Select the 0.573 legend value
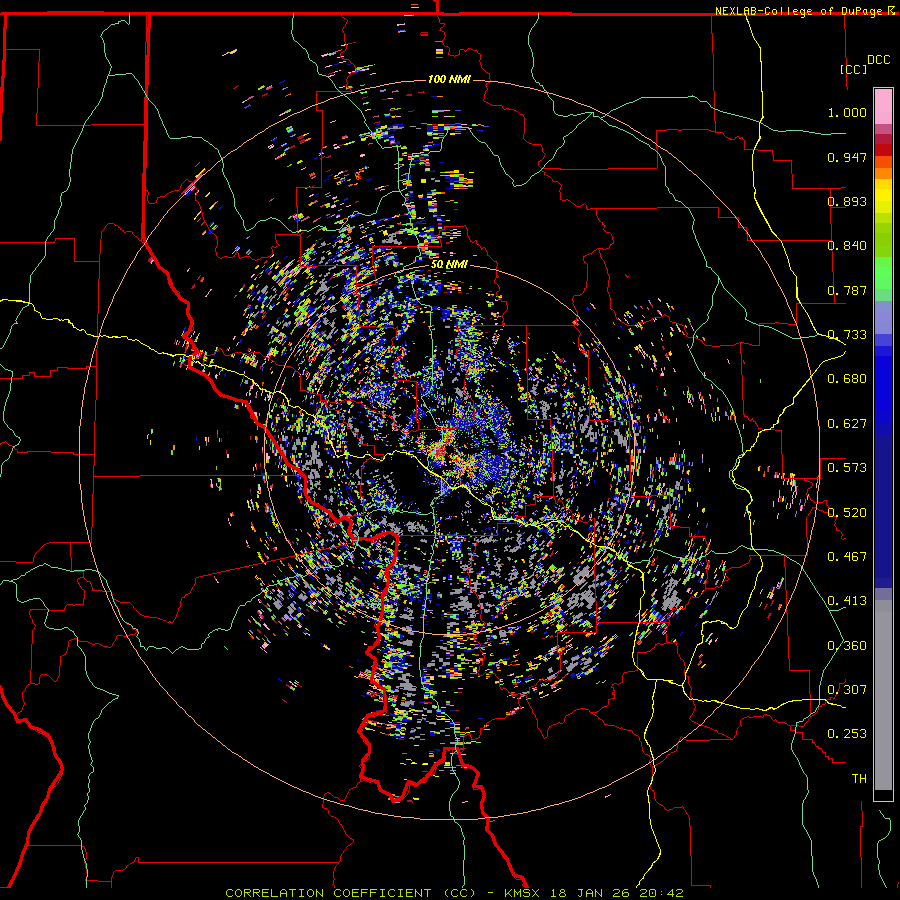This screenshot has height=900, width=900. click(847, 468)
